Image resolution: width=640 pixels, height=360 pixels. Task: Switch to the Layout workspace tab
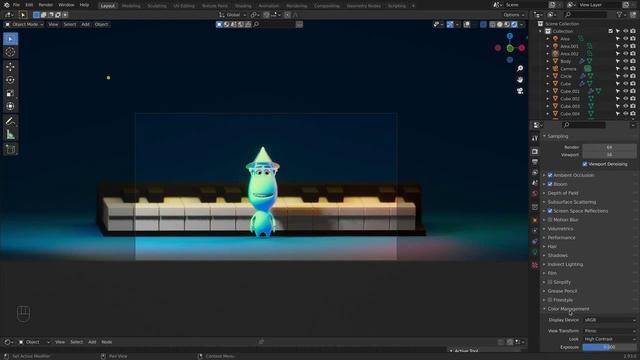107,6
